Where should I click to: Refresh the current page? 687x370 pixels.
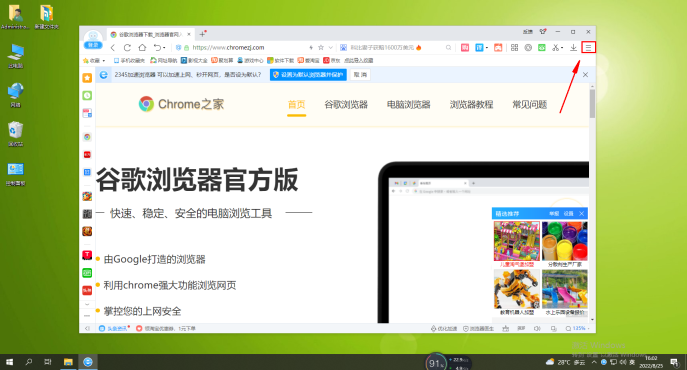point(127,47)
